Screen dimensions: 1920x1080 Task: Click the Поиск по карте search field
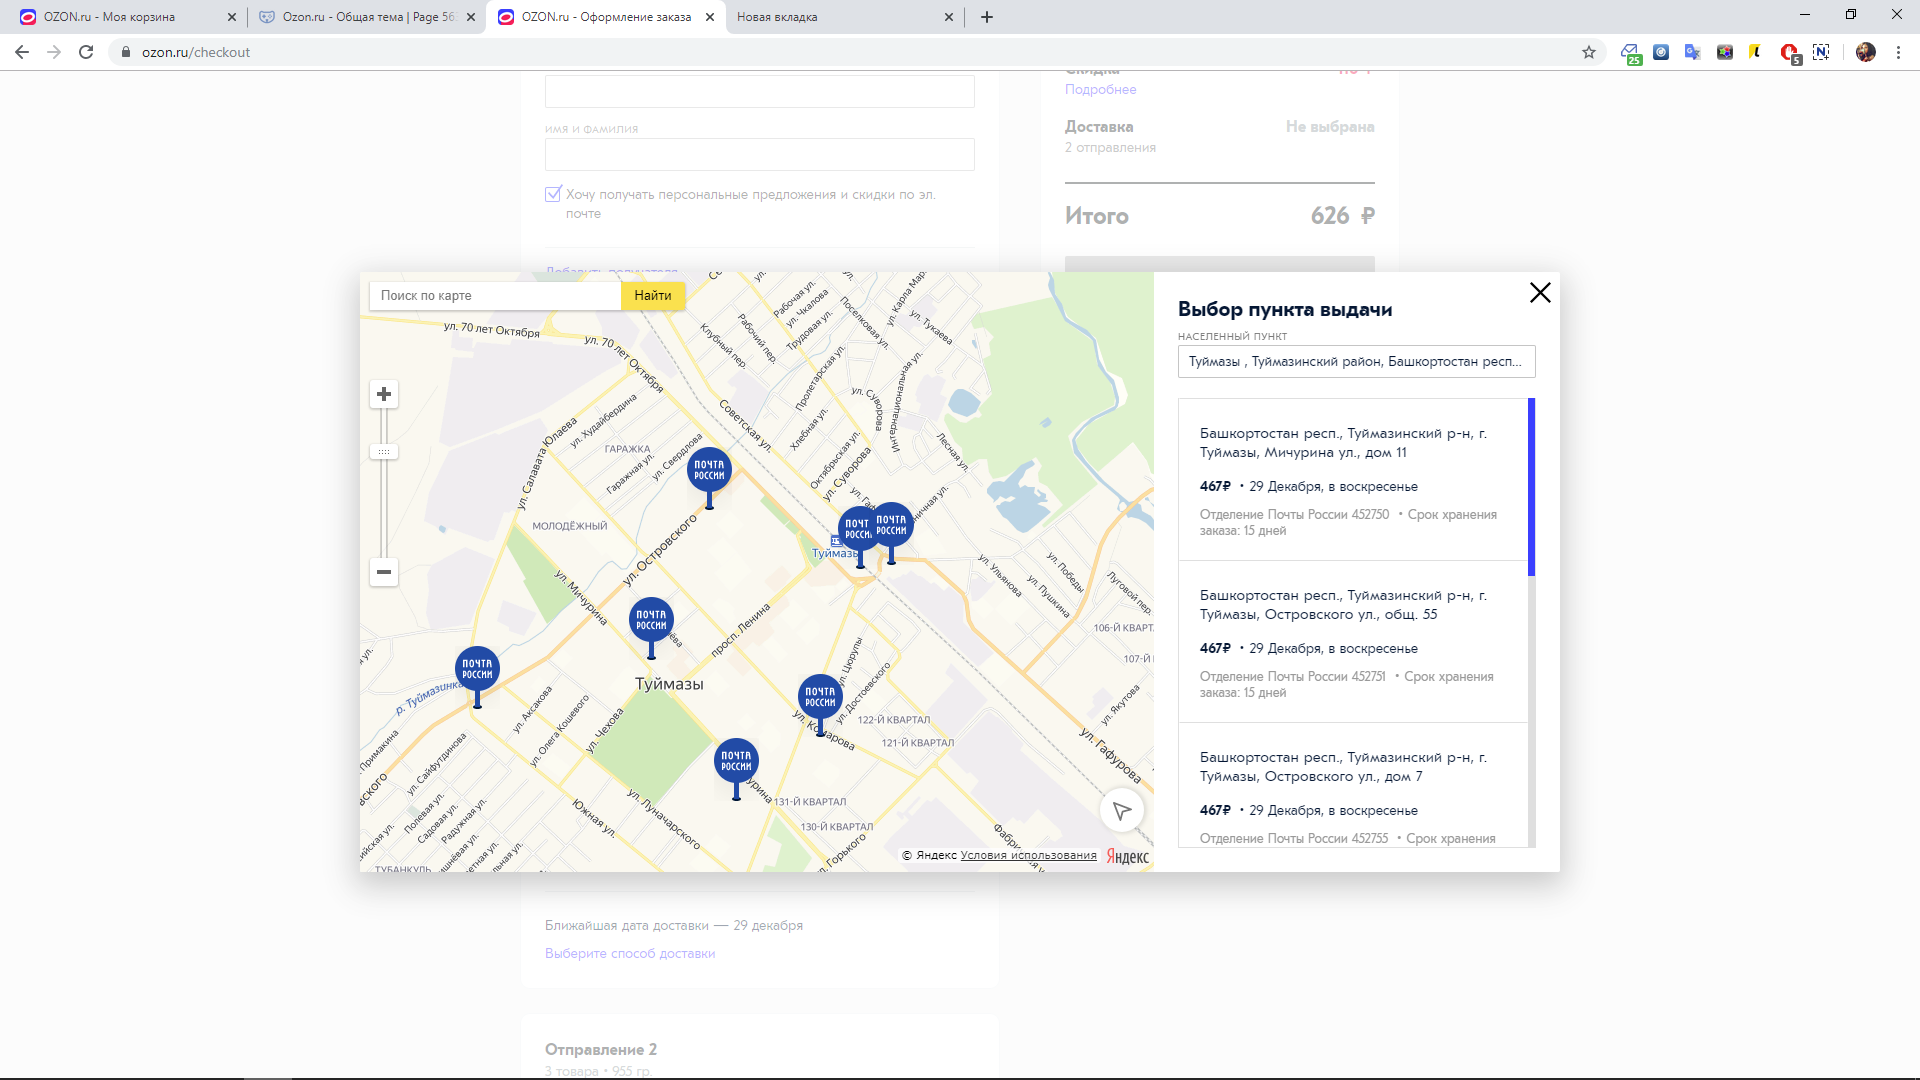(495, 295)
